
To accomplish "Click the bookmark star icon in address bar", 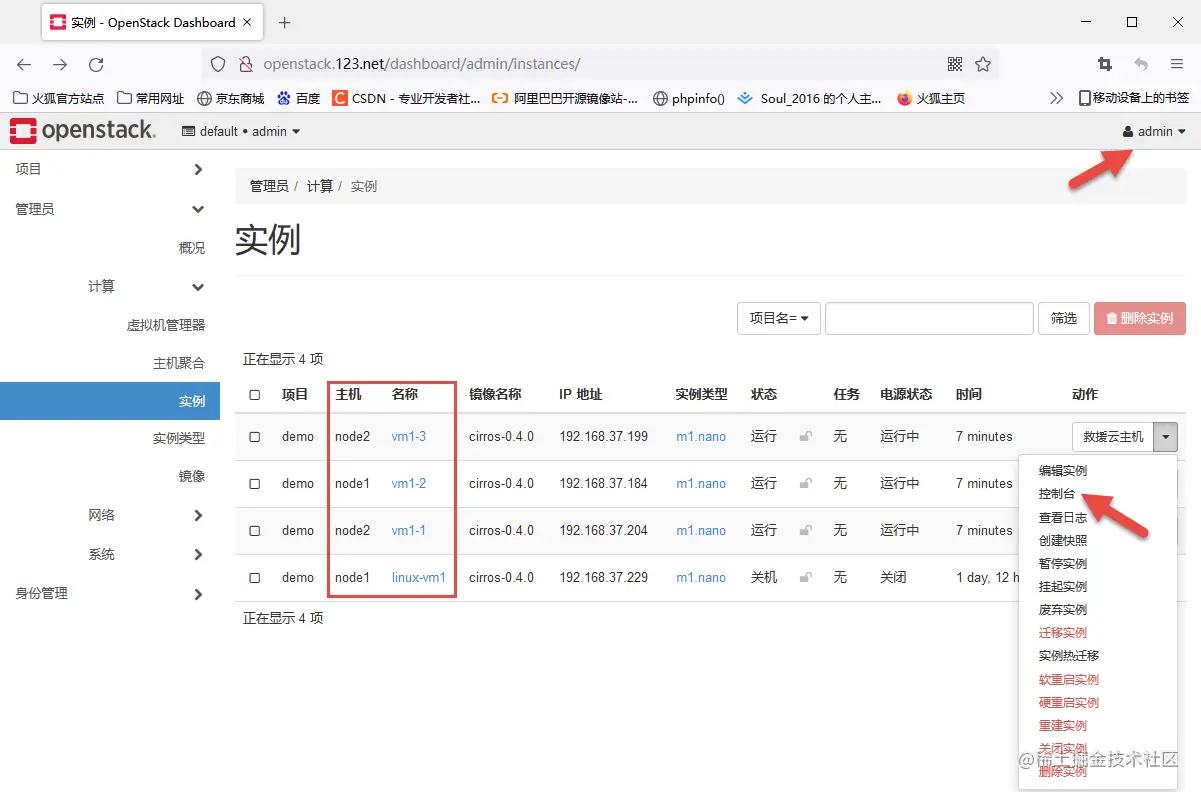I will [984, 63].
